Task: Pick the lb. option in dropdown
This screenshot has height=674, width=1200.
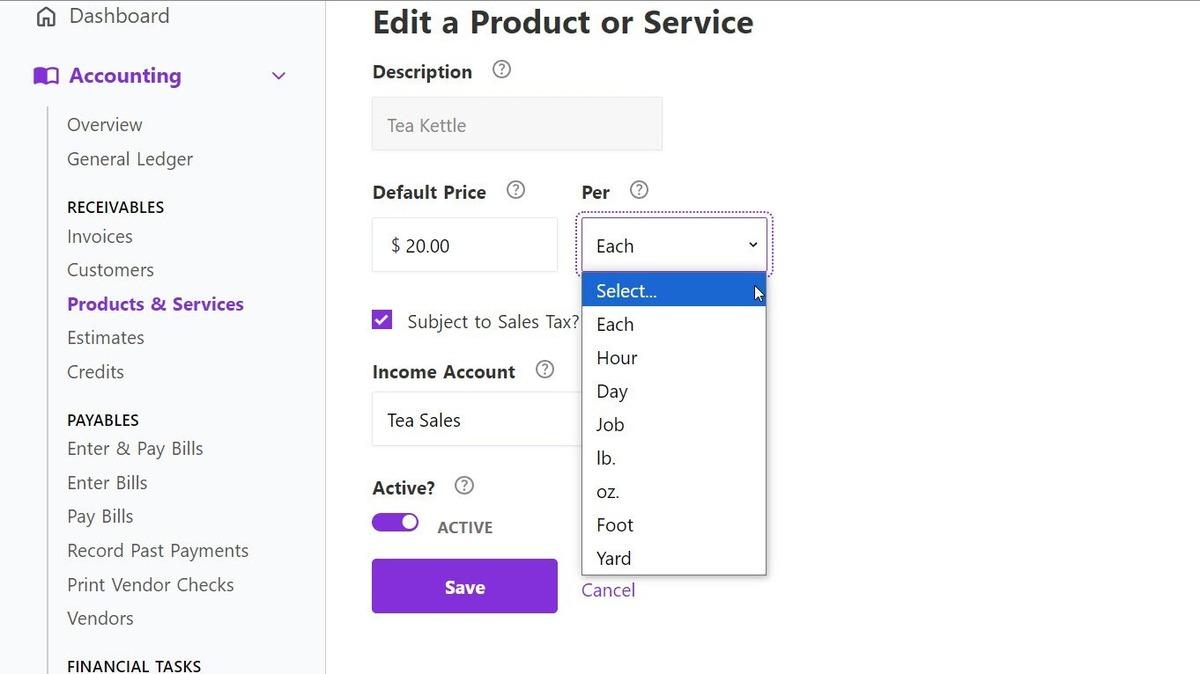Action: (606, 458)
